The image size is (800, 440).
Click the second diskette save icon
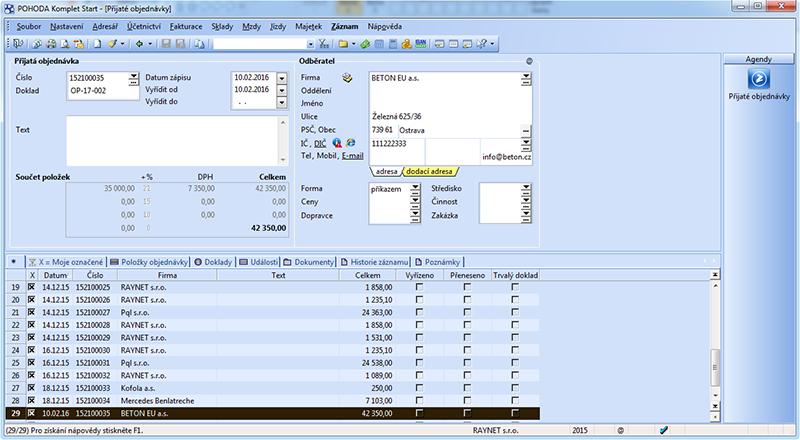(x=180, y=44)
